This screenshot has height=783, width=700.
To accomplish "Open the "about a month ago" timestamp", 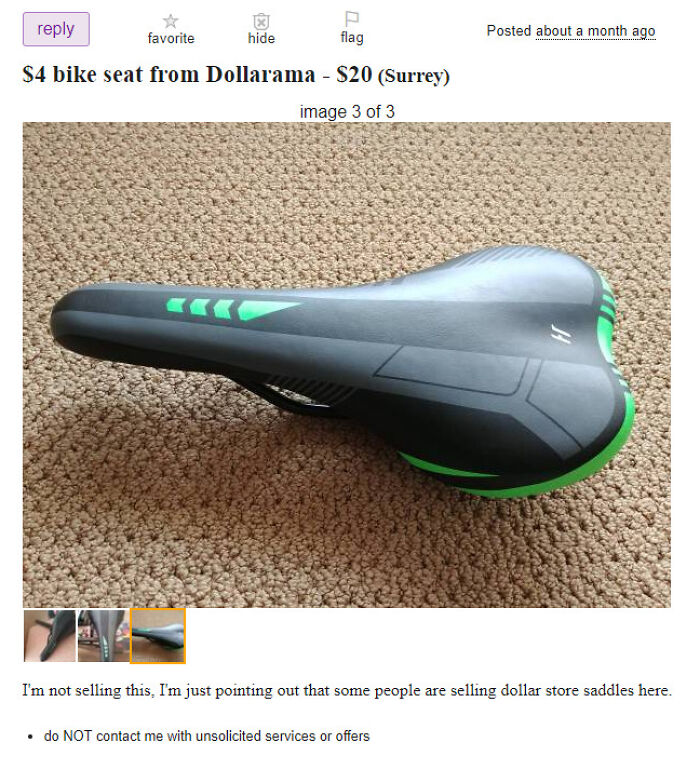I will [595, 31].
